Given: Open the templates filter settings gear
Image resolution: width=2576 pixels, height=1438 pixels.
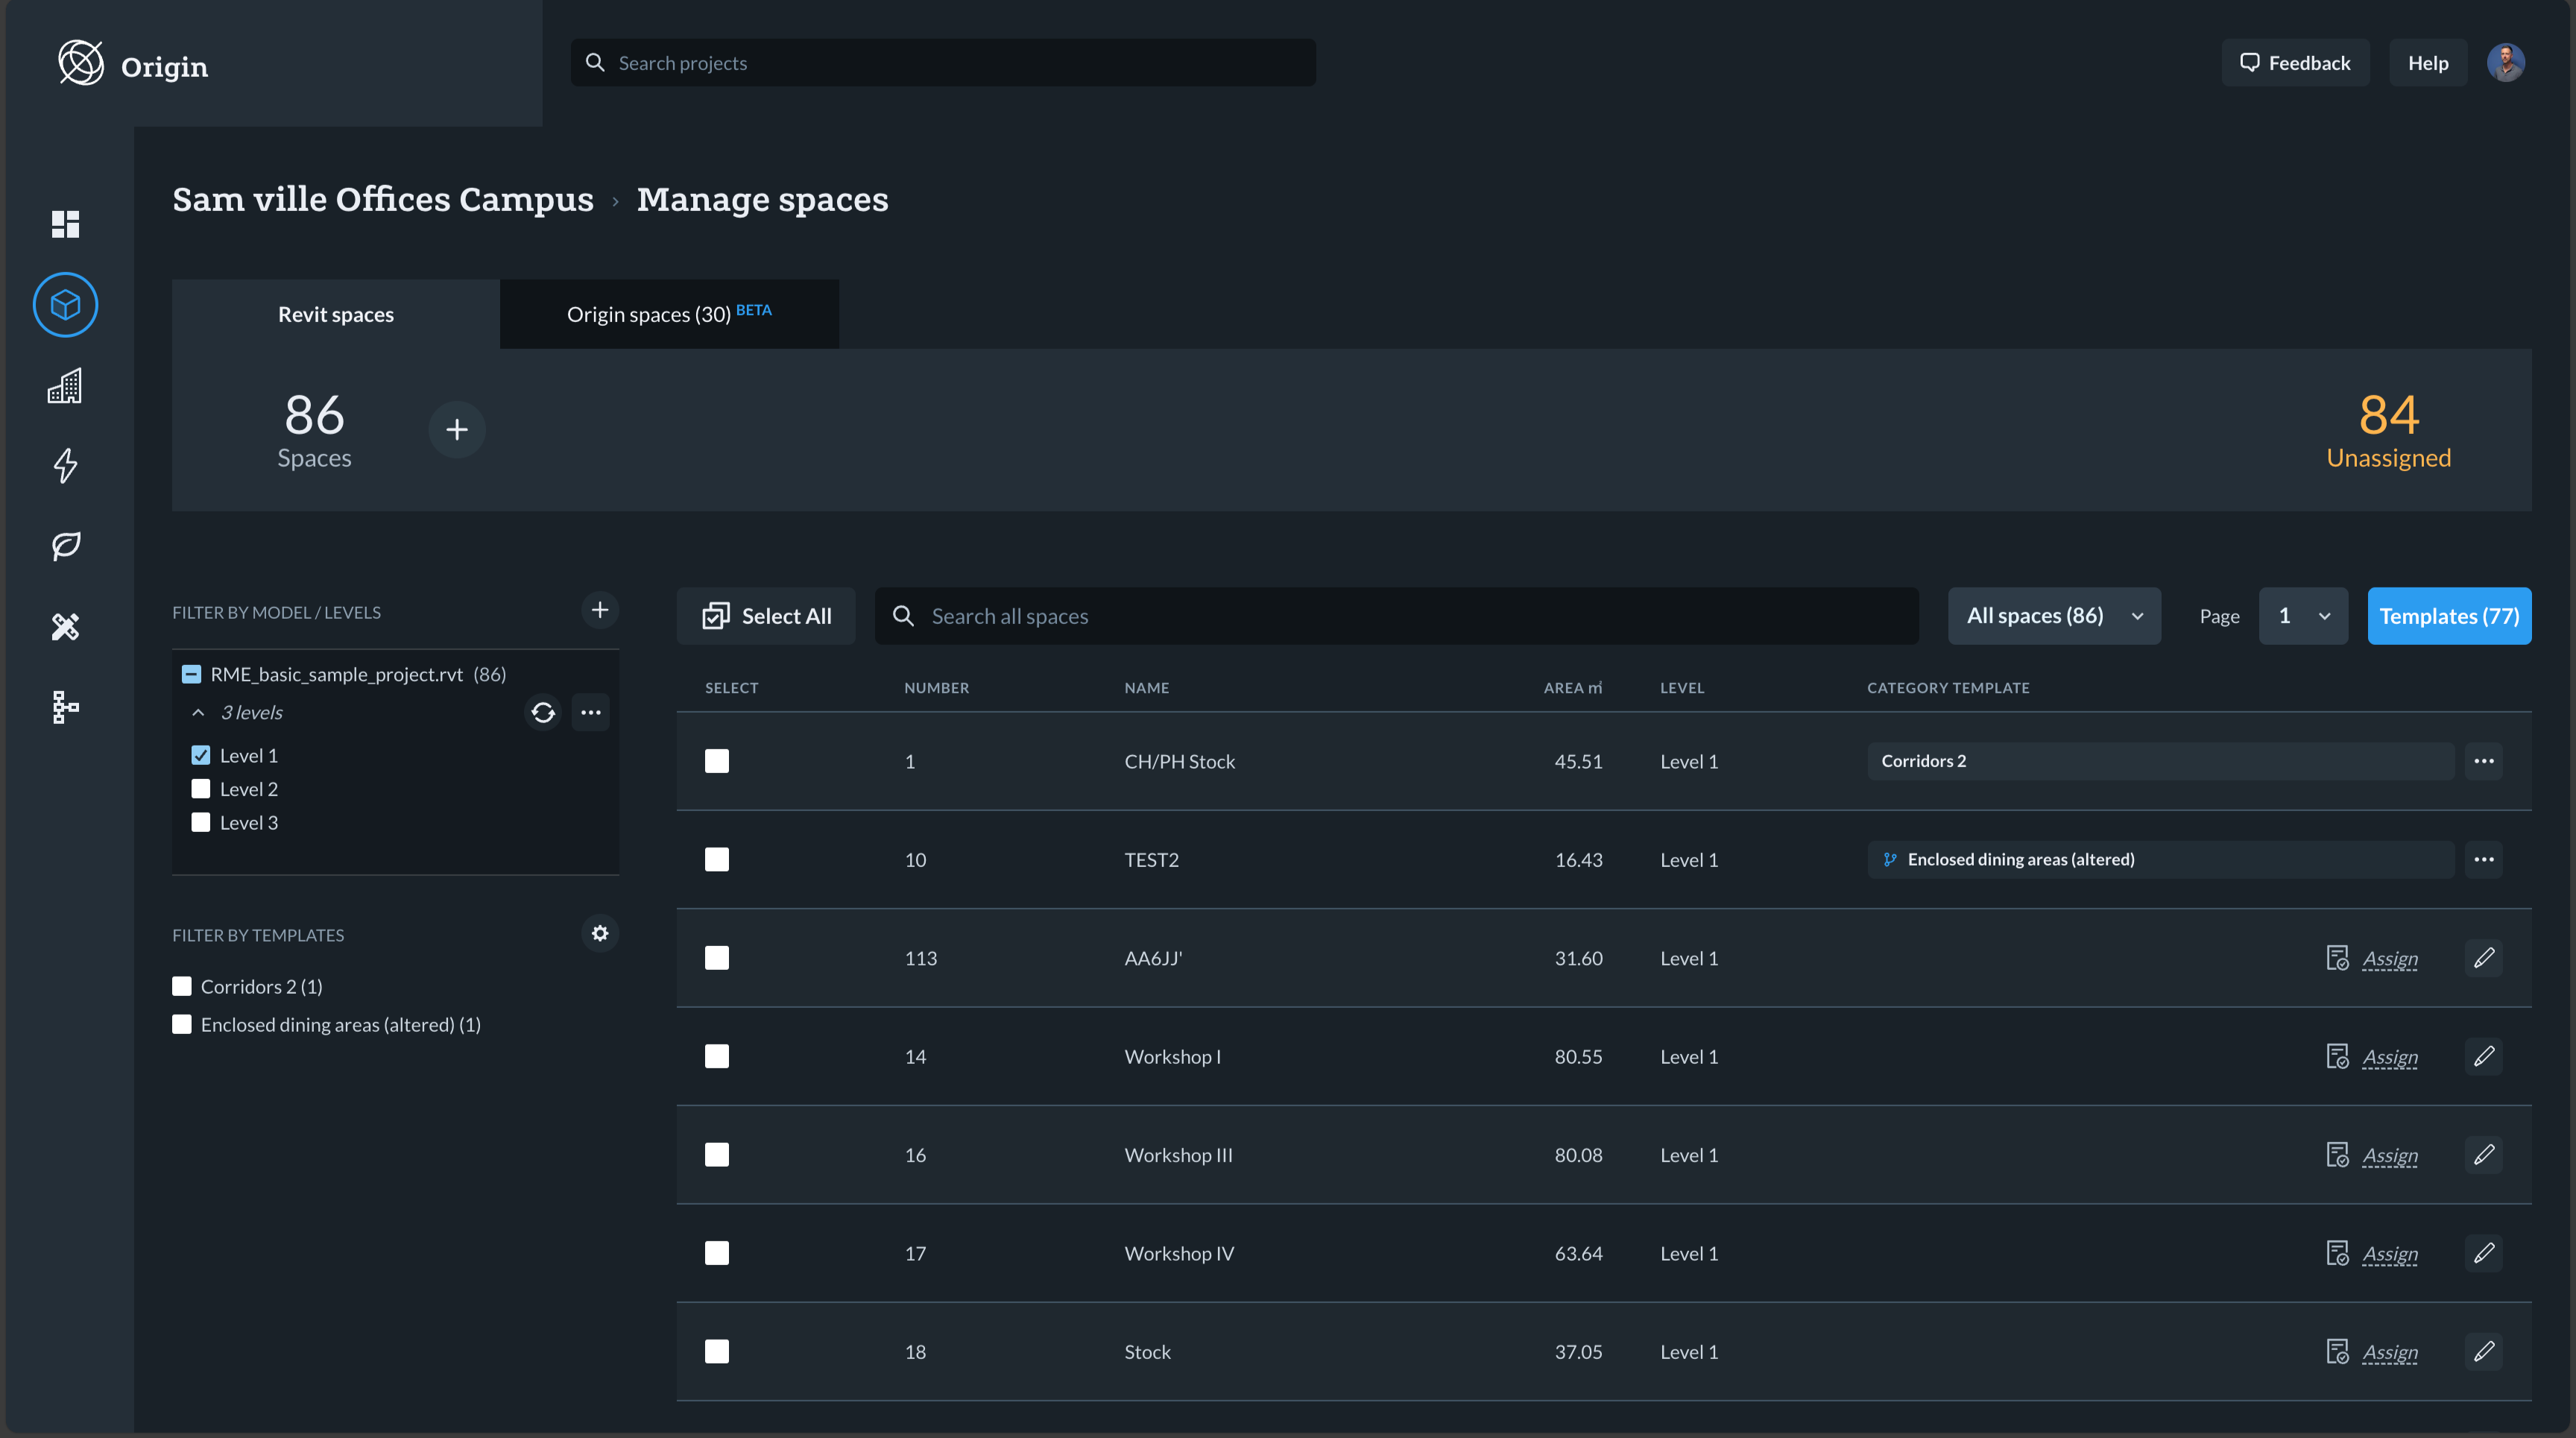Looking at the screenshot, I should [600, 933].
